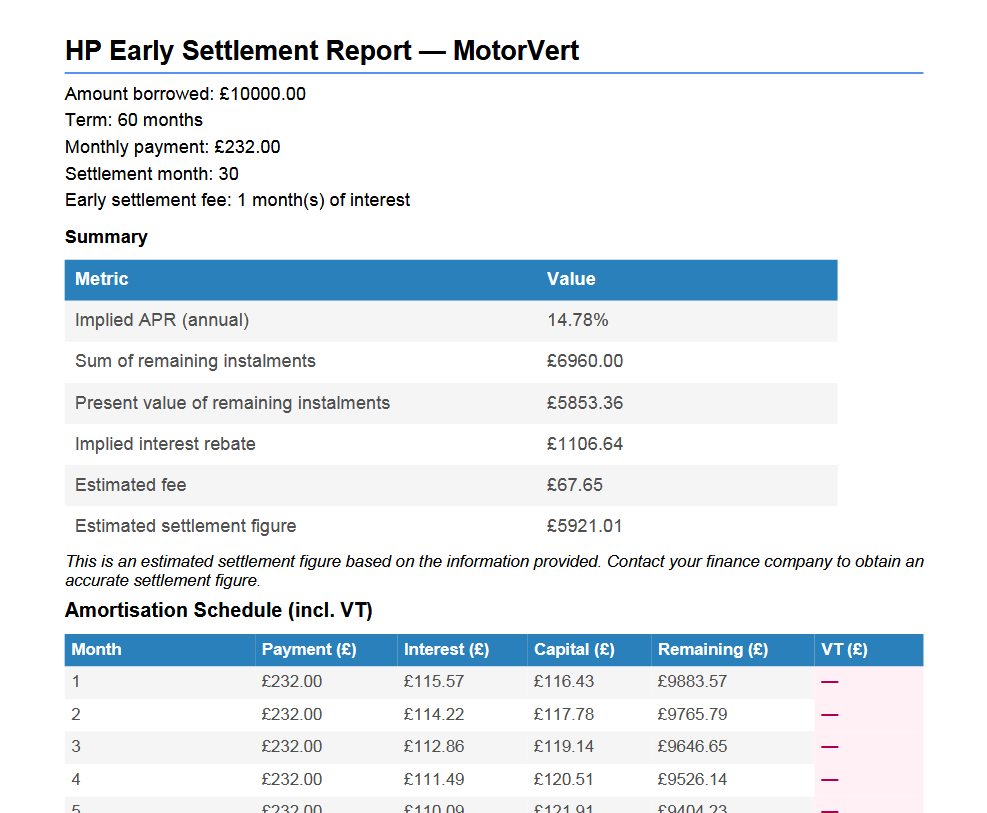Click the remaining balance £9765.79 in month 2
This screenshot has height=813, width=987.
click(691, 714)
